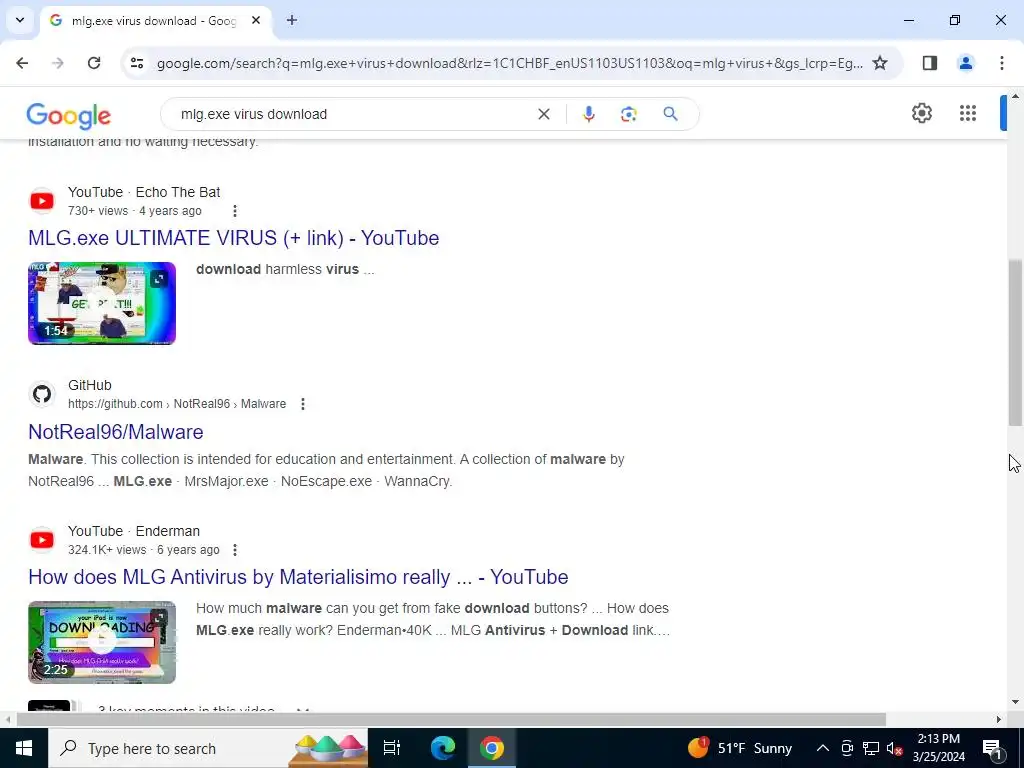View site information icon in address bar
The image size is (1024, 768).
point(136,63)
